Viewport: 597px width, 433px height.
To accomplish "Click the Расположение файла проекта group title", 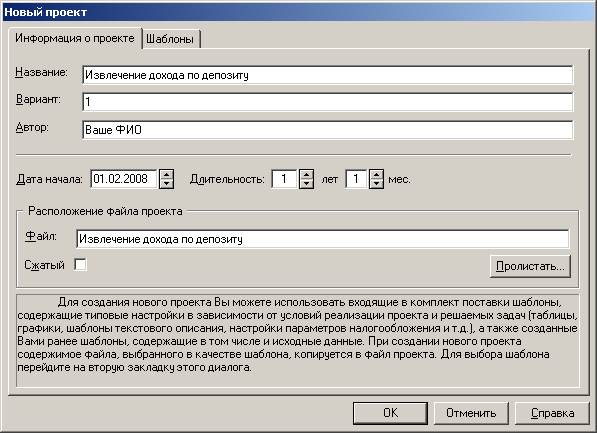I will pos(105,211).
